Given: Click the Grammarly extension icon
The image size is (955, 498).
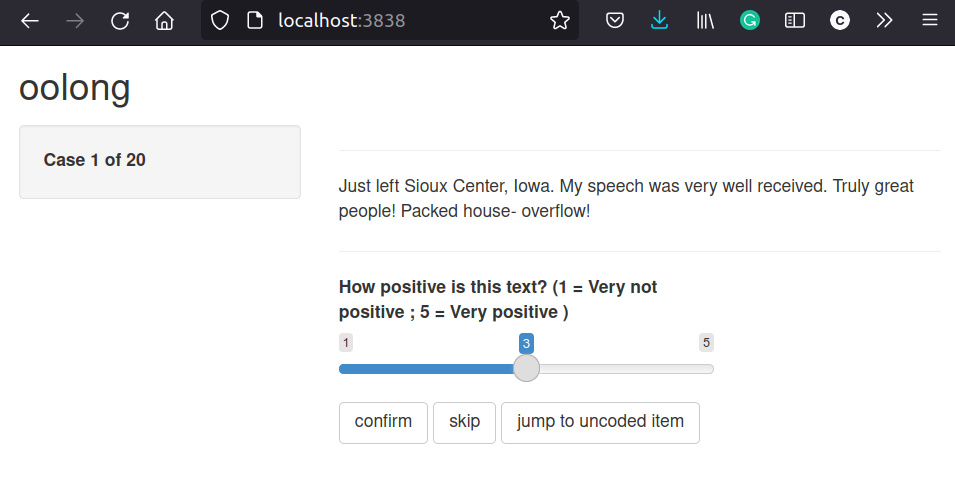Looking at the screenshot, I should pyautogui.click(x=750, y=21).
